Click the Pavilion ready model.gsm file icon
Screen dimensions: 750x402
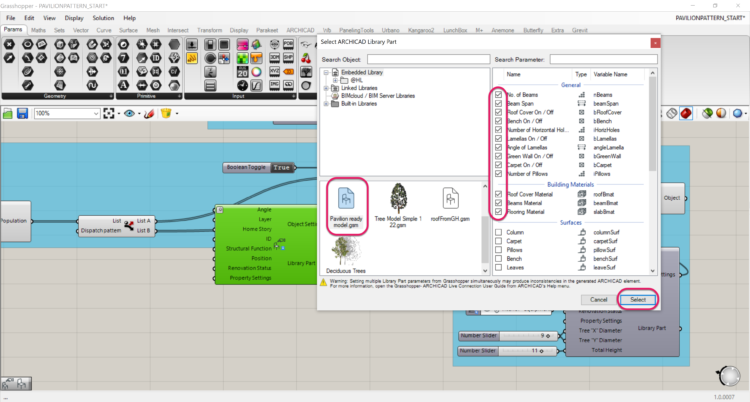tap(348, 207)
